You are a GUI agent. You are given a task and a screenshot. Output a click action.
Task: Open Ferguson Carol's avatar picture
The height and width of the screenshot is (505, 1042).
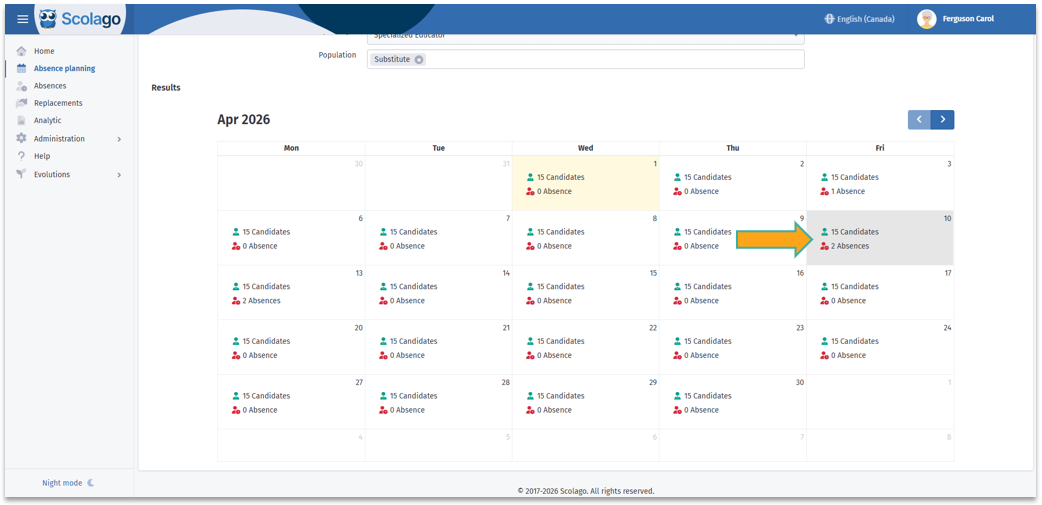[x=926, y=19]
